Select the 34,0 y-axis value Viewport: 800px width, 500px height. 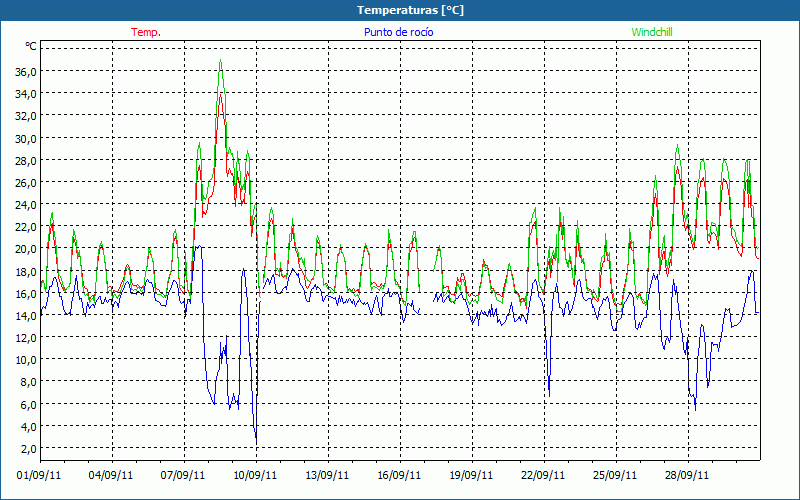point(26,93)
